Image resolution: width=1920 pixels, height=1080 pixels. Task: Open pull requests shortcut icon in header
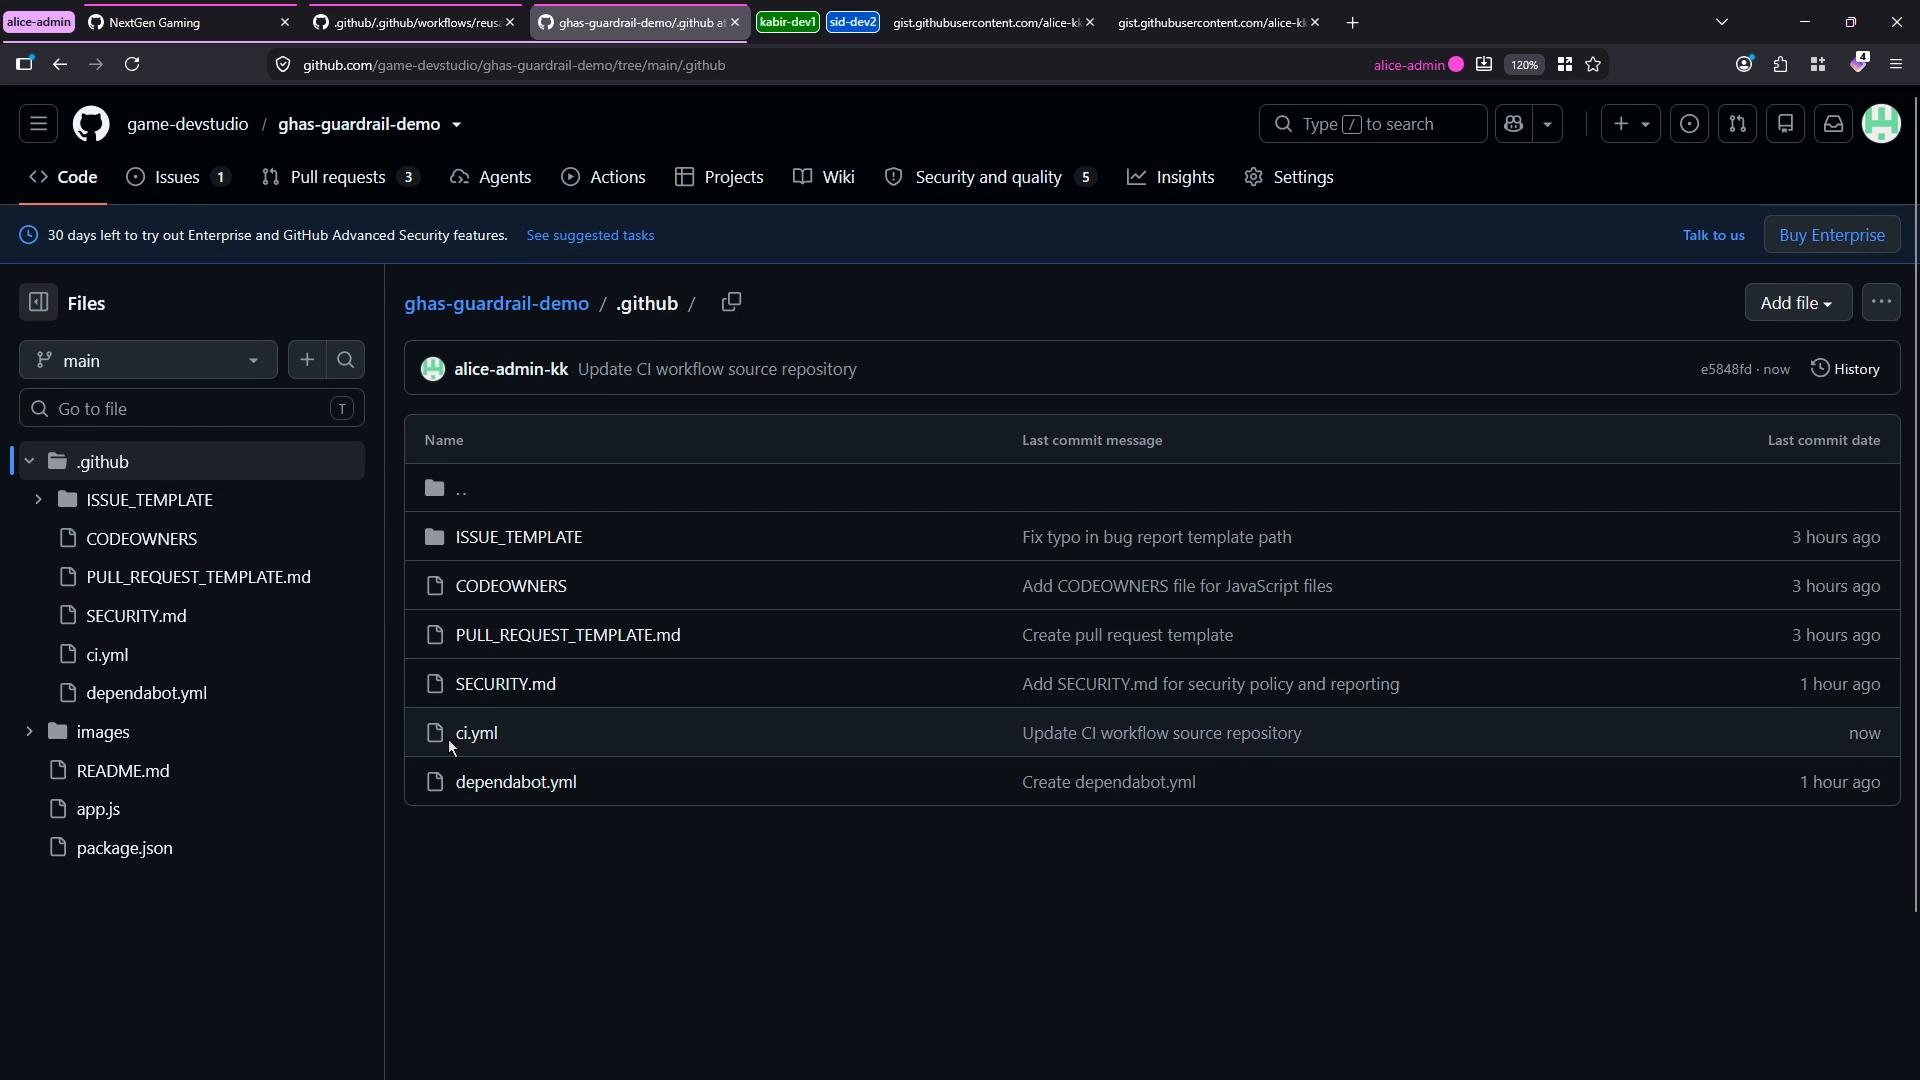[x=1737, y=124]
